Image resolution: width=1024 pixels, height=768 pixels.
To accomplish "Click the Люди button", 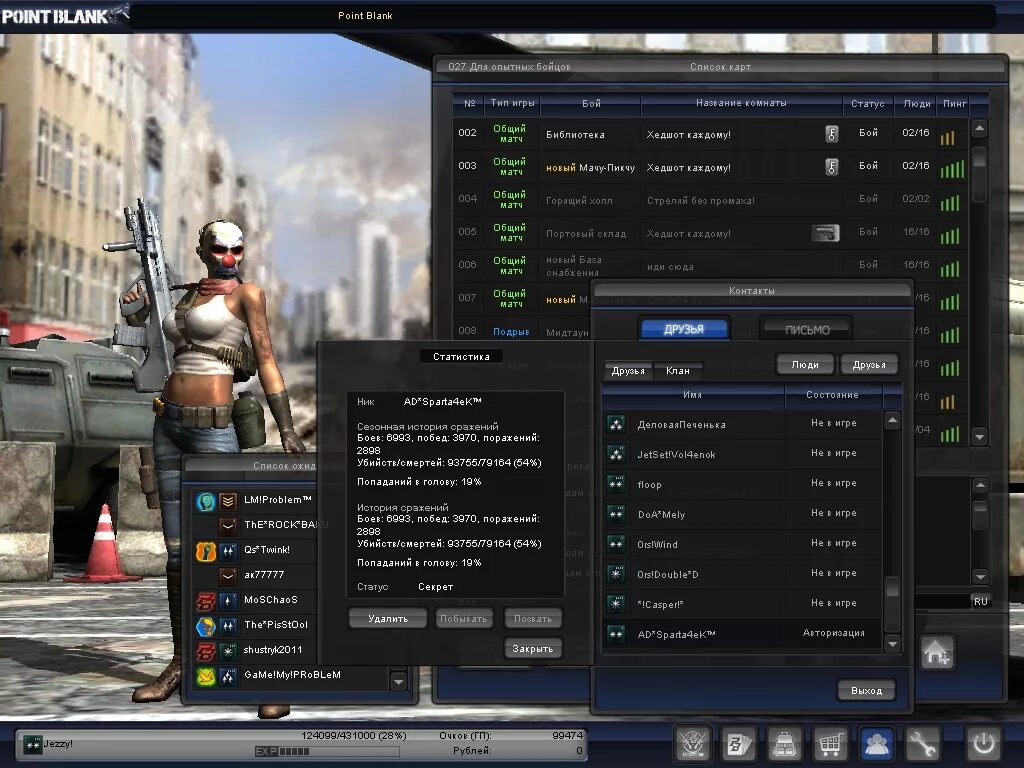I will 805,364.
